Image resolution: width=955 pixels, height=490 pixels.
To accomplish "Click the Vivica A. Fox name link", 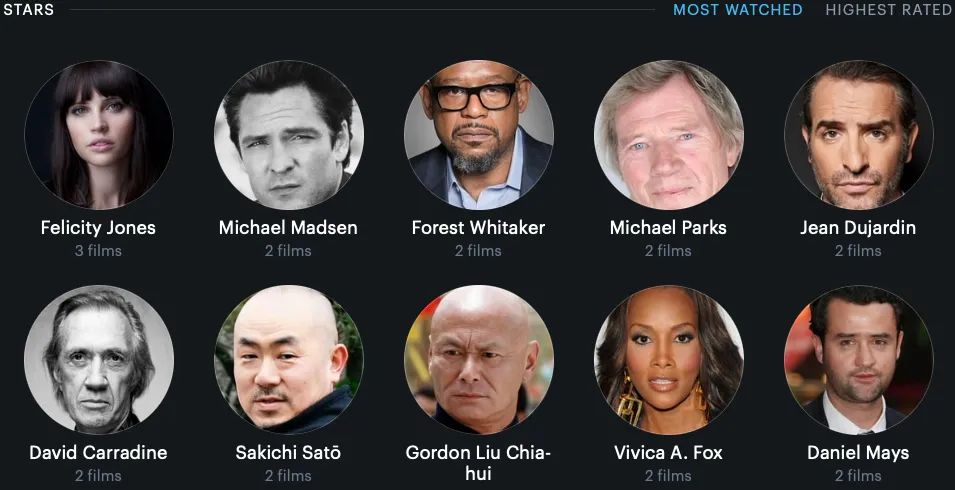I will 669,453.
